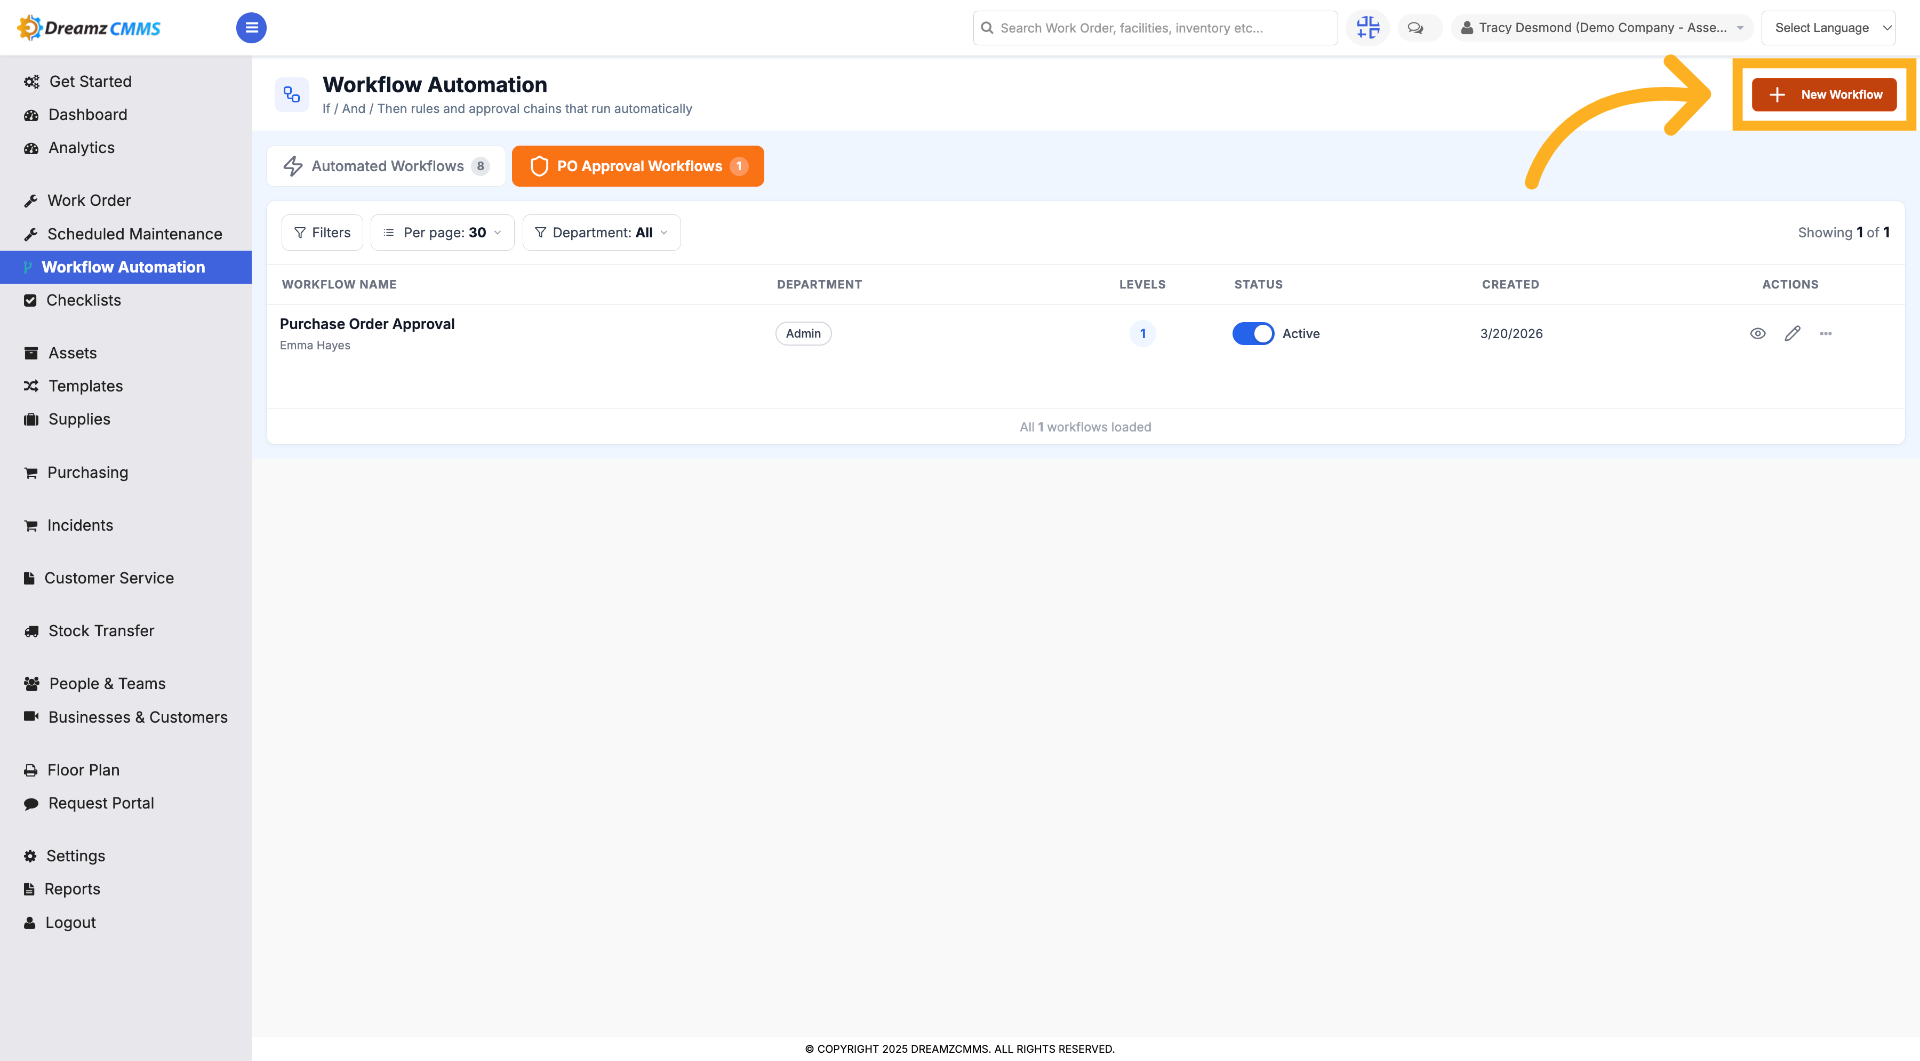
Task: Click the Supplies suitcase icon
Action: click(x=31, y=420)
